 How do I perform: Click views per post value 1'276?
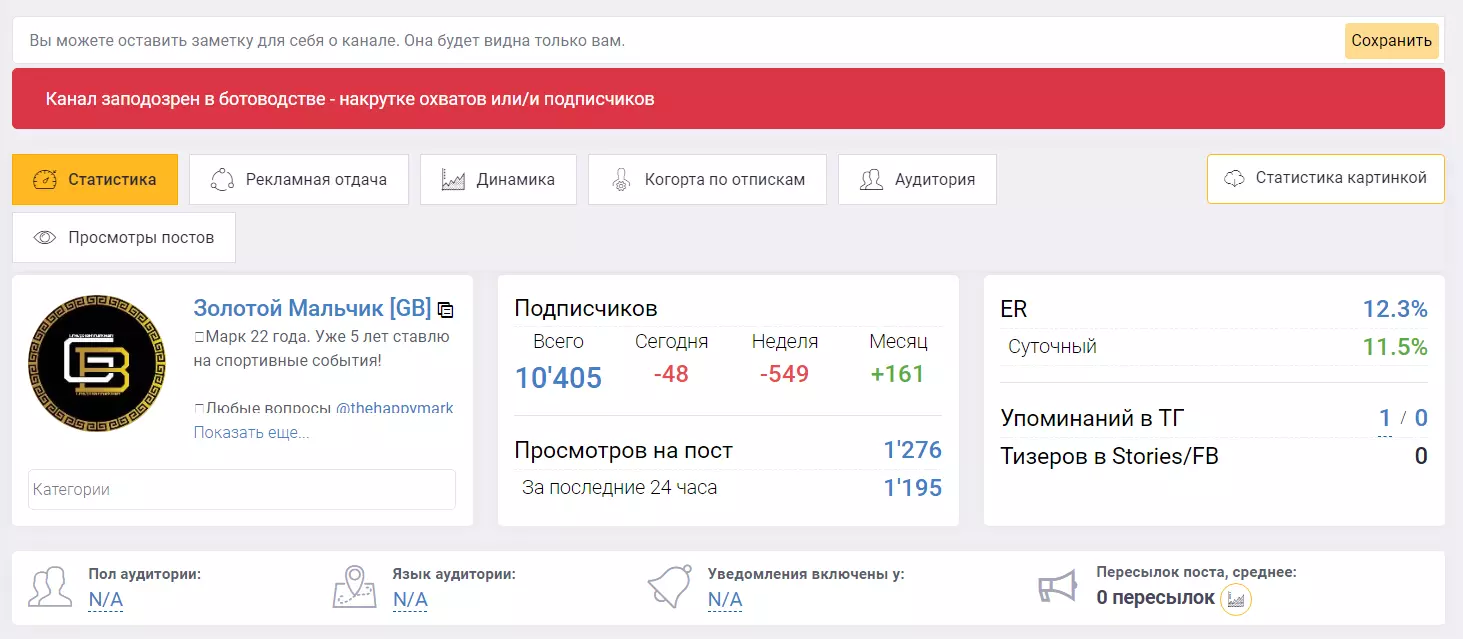click(x=913, y=450)
